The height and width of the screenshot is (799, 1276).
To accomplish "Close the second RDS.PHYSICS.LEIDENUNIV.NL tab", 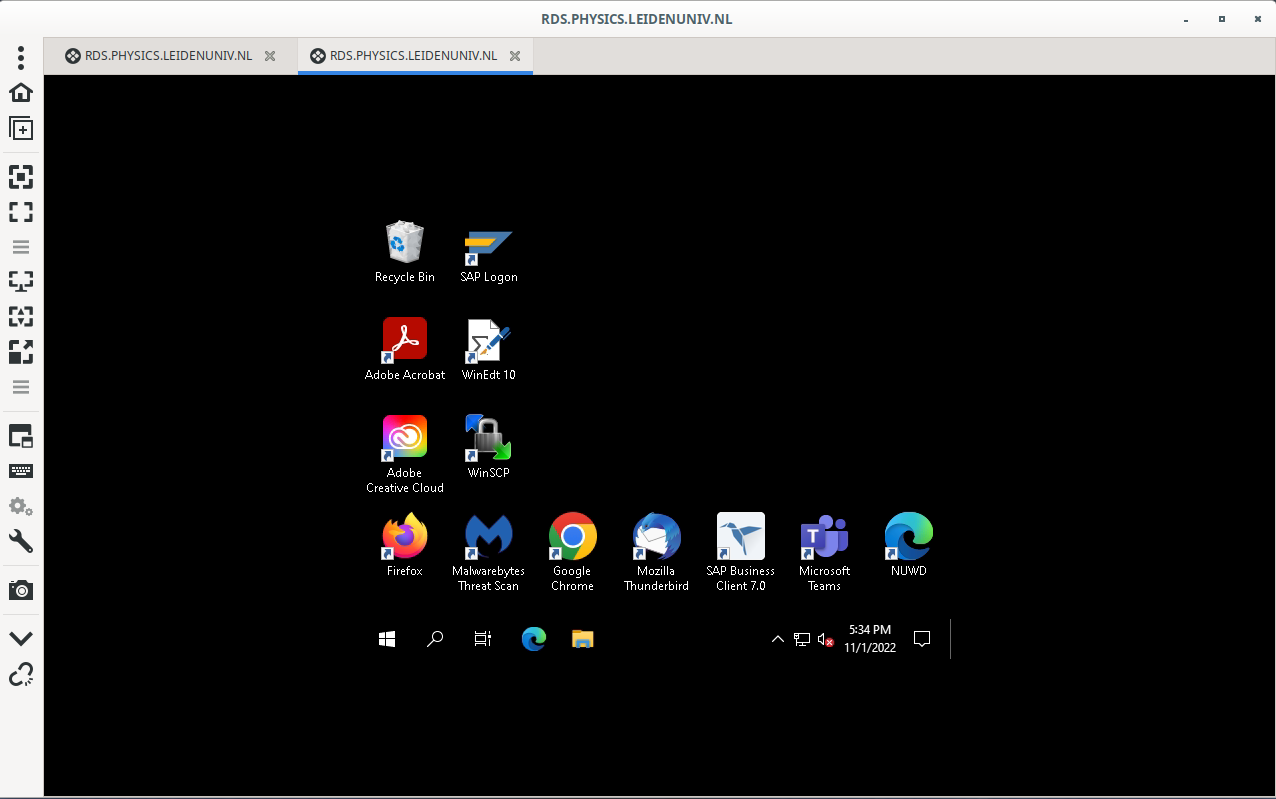I will coord(515,56).
